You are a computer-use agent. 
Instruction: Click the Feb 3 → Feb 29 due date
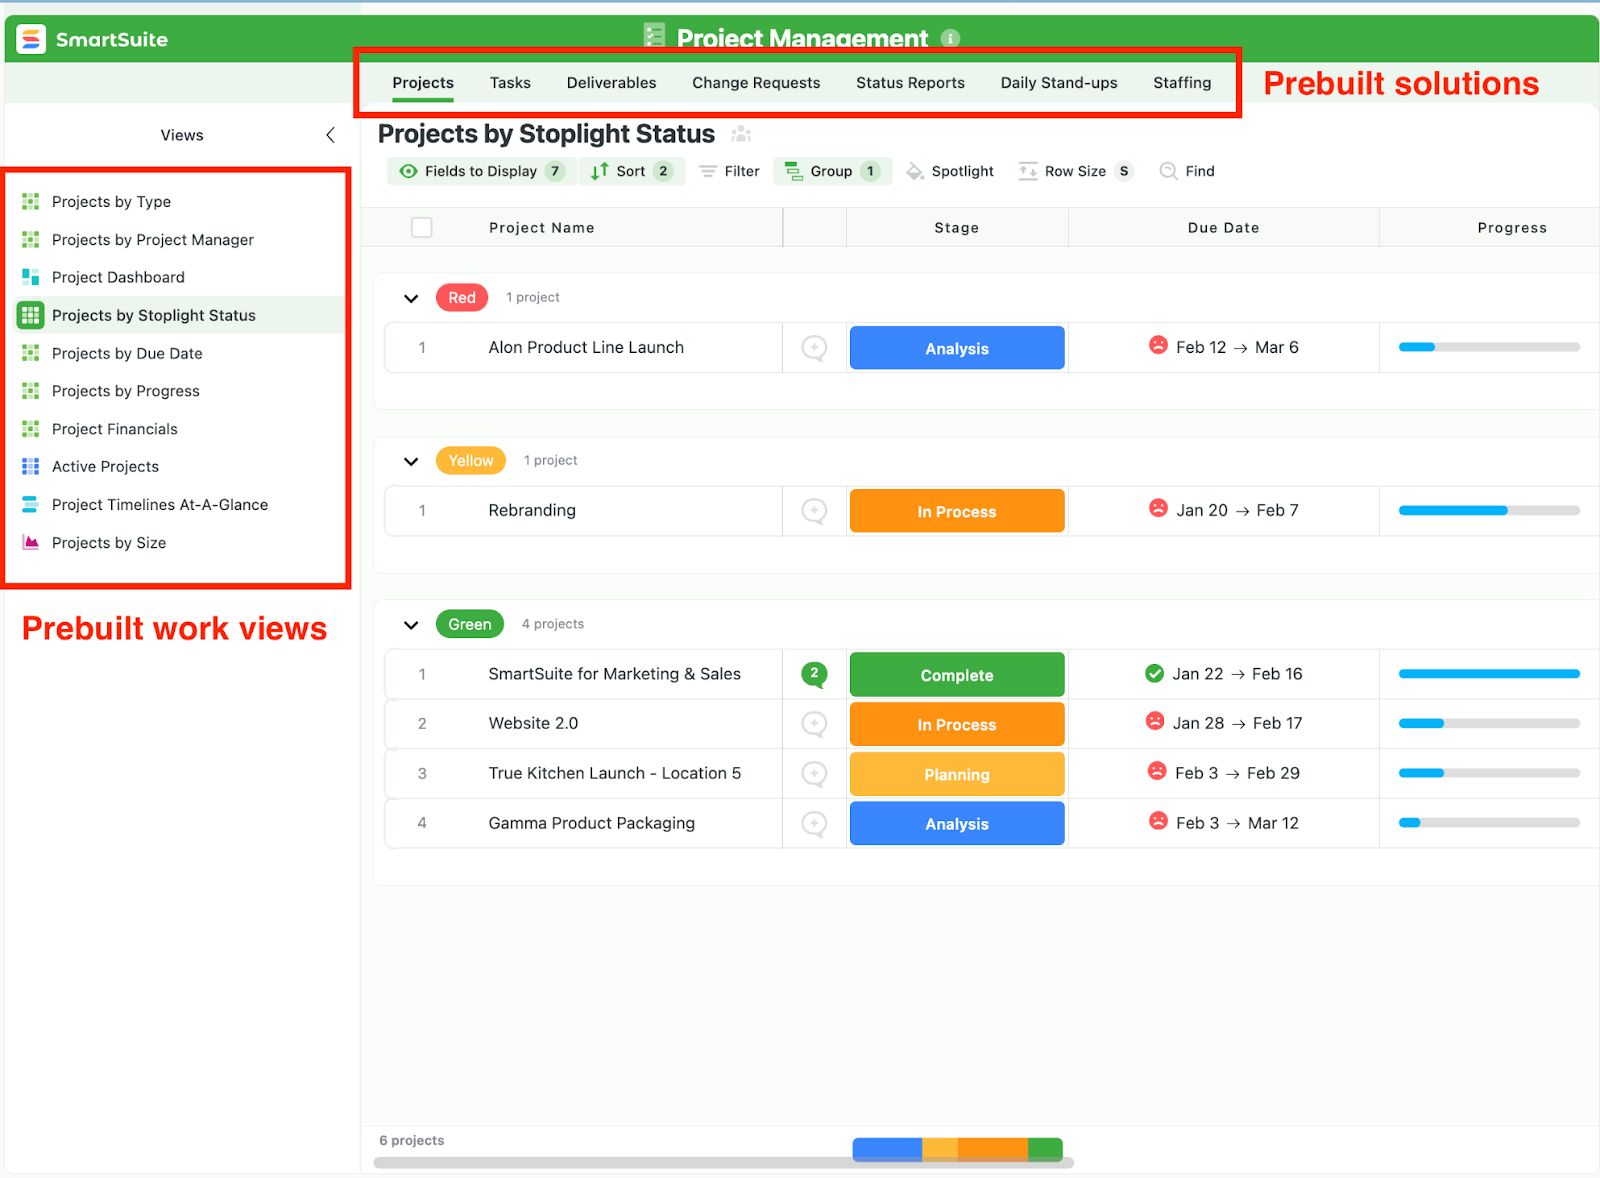(1237, 773)
